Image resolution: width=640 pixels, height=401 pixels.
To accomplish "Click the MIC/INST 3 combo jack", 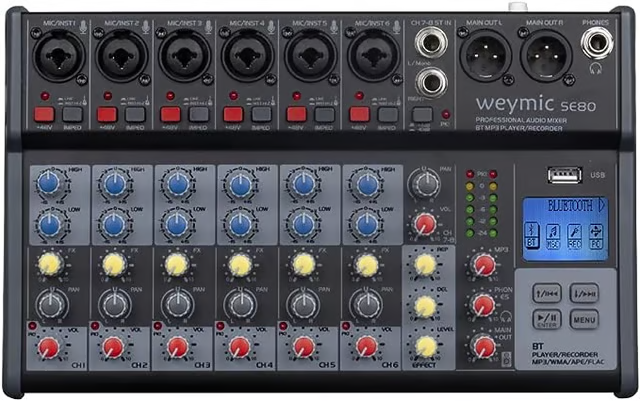I will click(x=184, y=56).
